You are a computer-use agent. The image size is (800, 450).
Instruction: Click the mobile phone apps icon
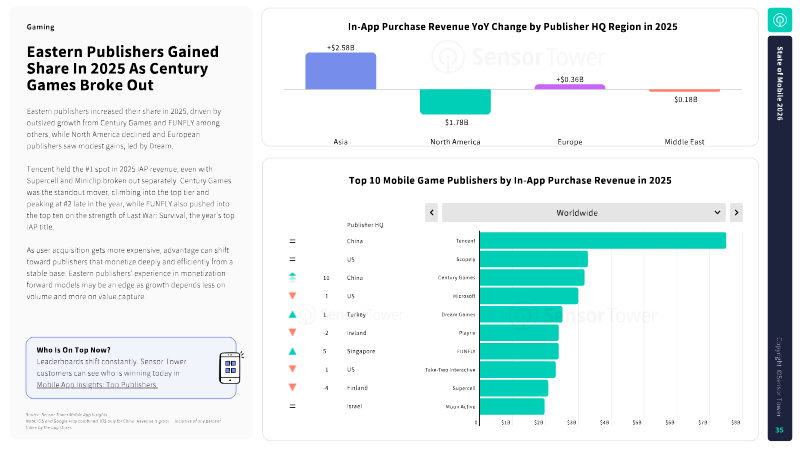227,367
